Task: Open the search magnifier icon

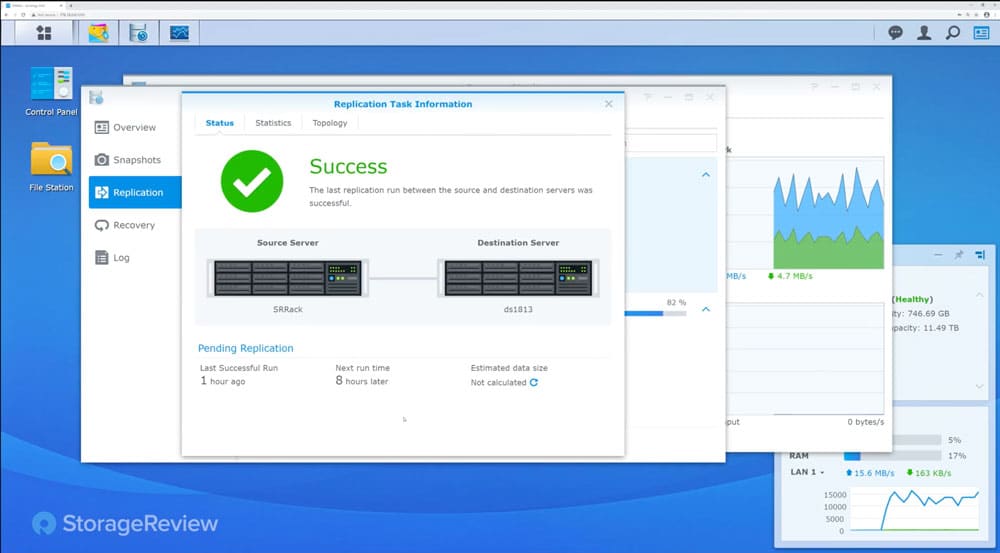Action: tap(953, 33)
